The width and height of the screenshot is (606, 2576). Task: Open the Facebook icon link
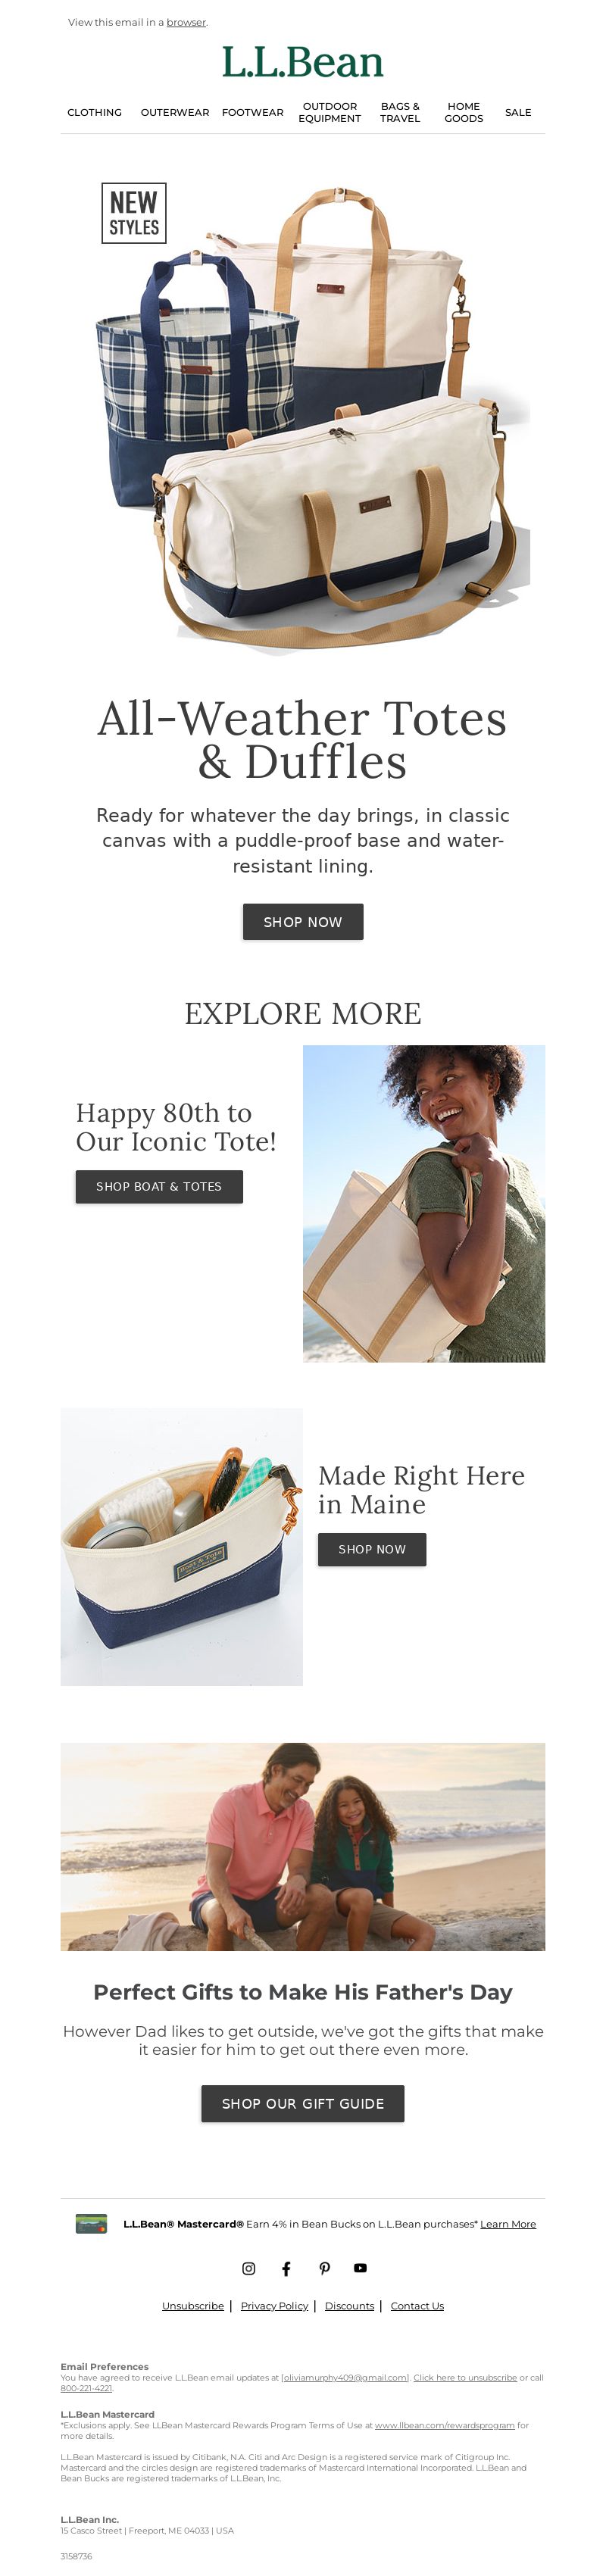pos(286,2268)
